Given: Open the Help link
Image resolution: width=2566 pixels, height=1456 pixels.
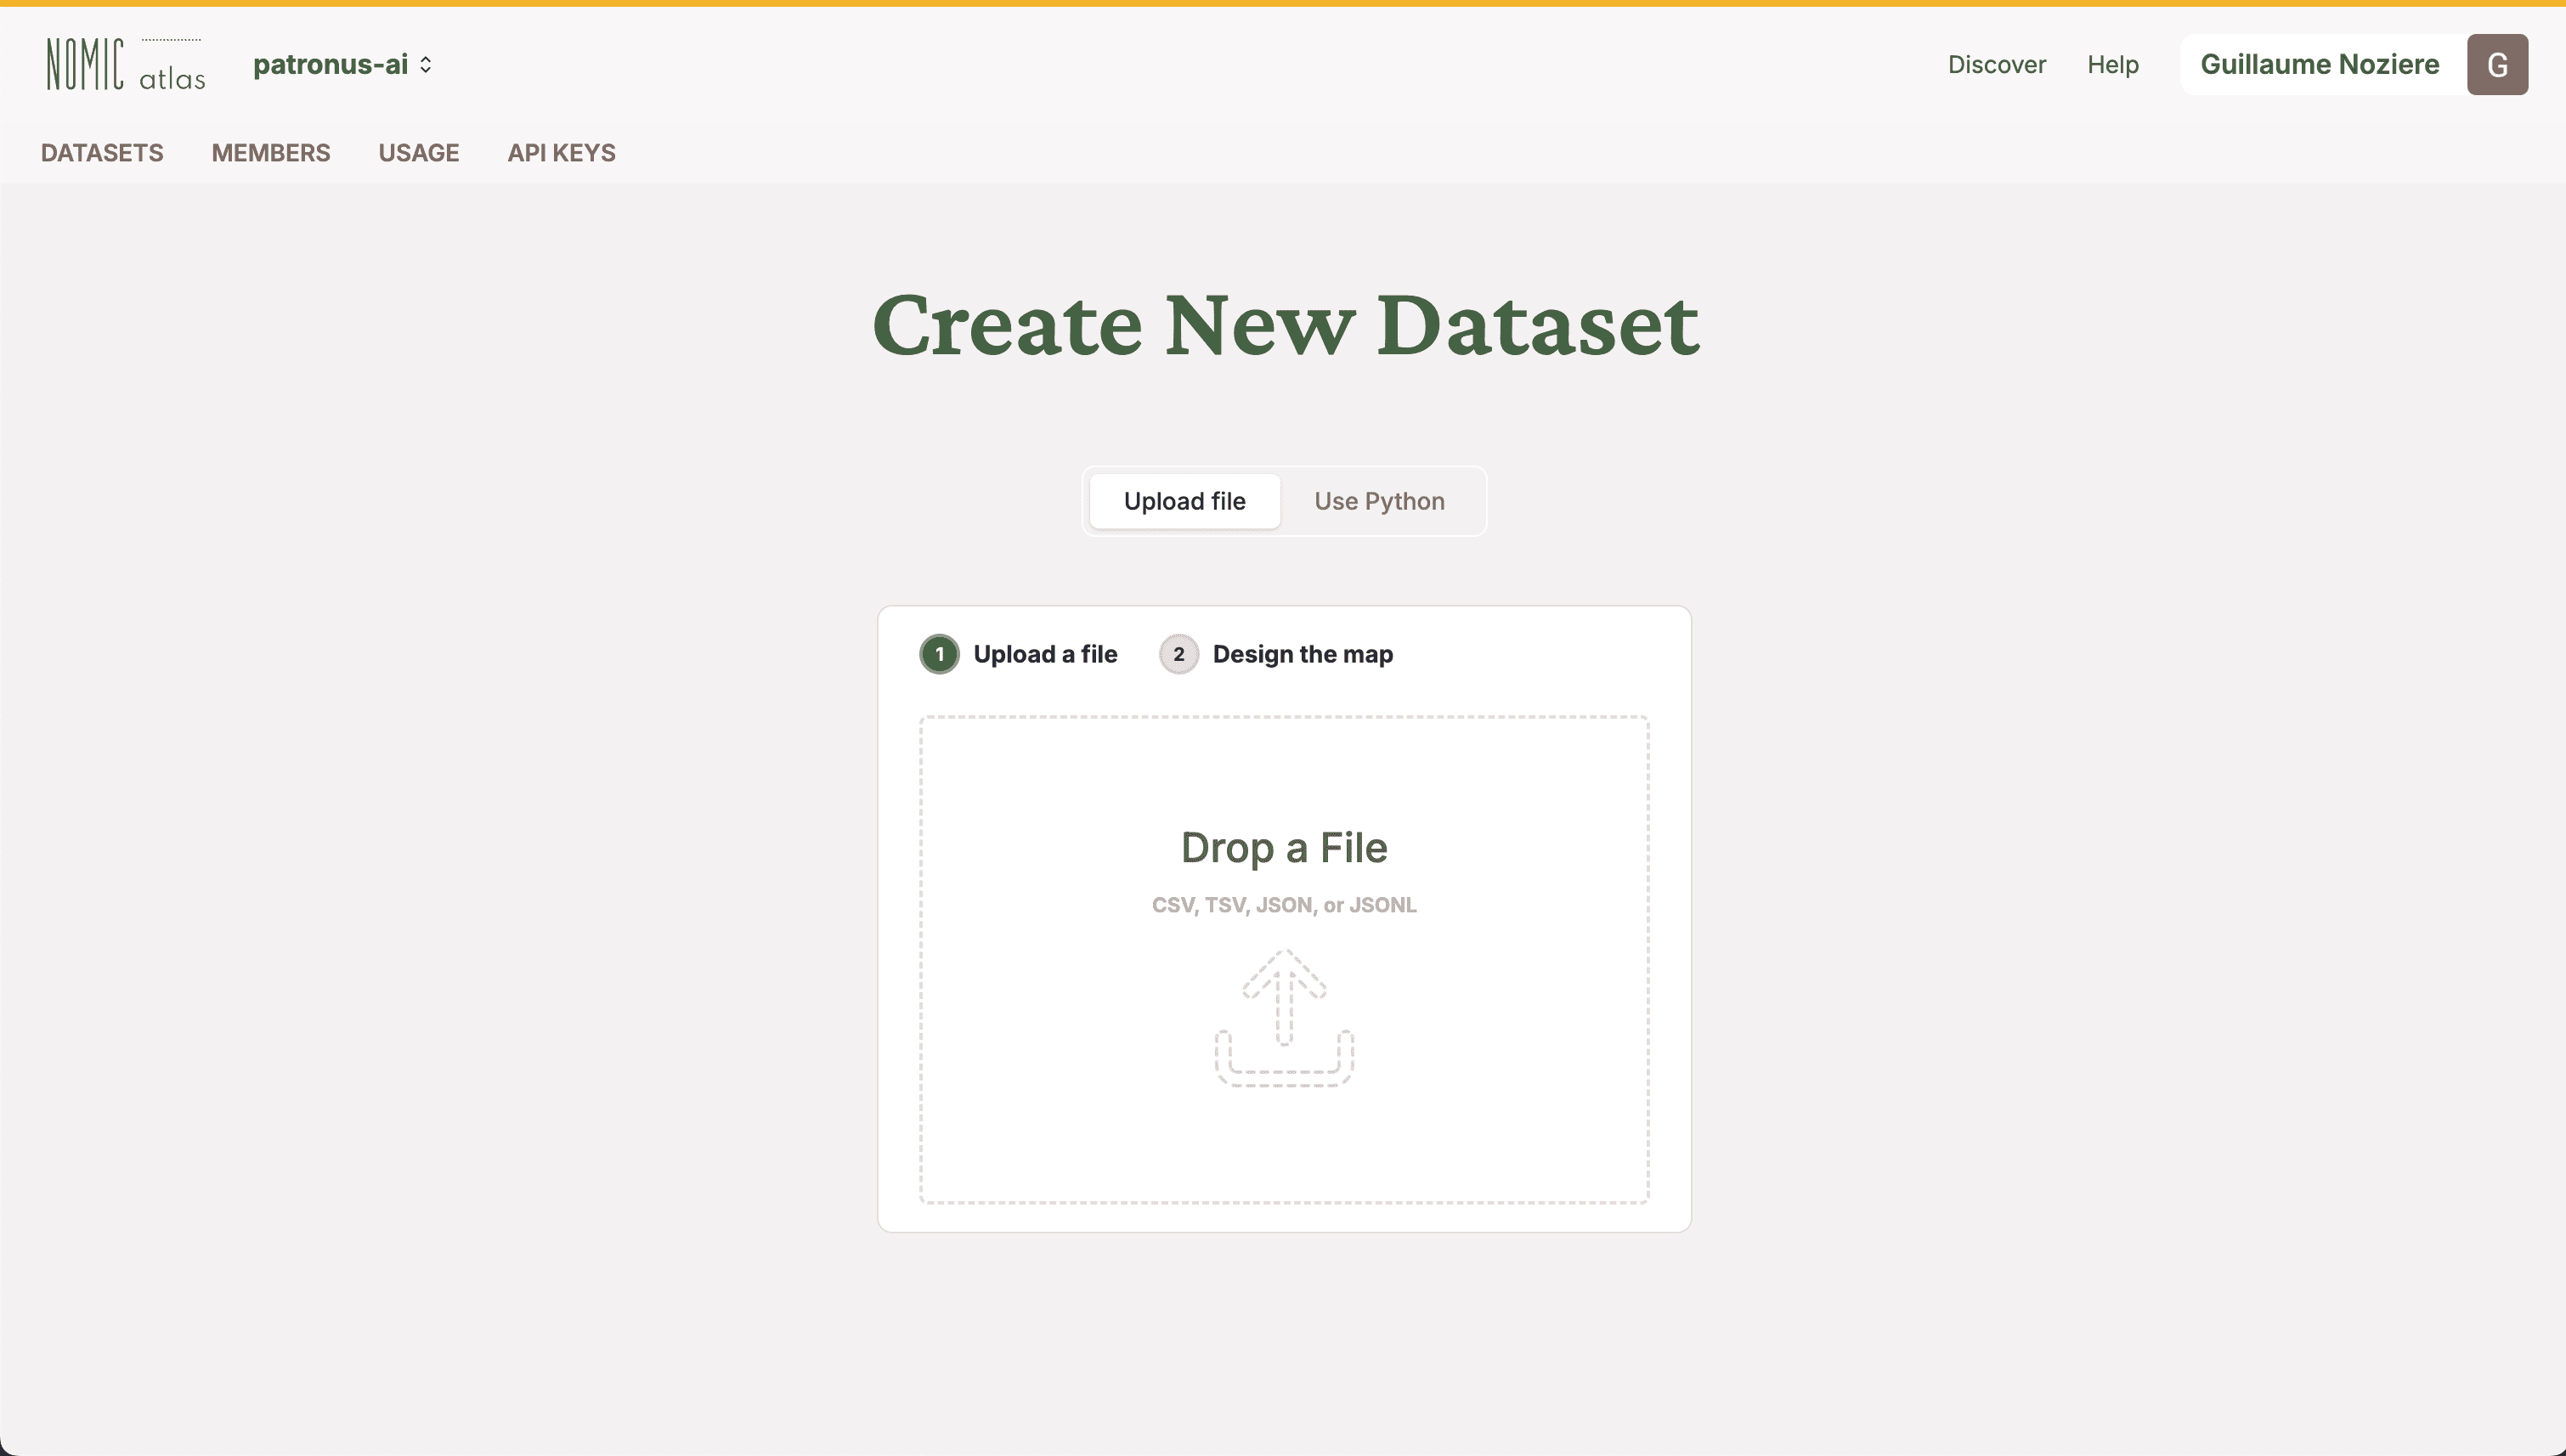Looking at the screenshot, I should [x=2112, y=65].
